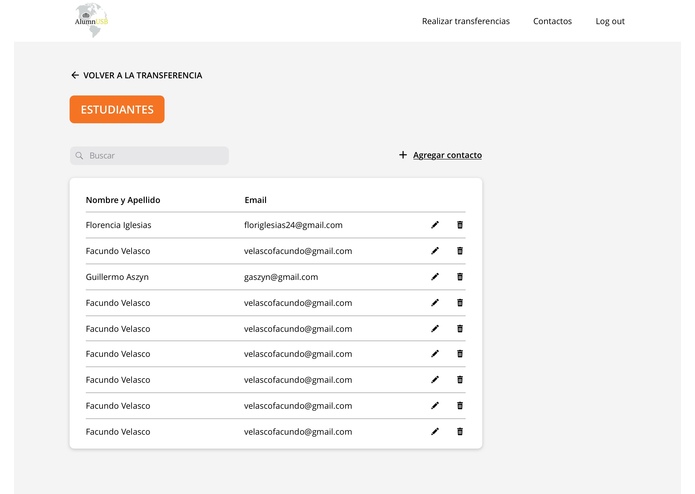Click the Email column header
This screenshot has width=695, height=494.
pos(255,200)
